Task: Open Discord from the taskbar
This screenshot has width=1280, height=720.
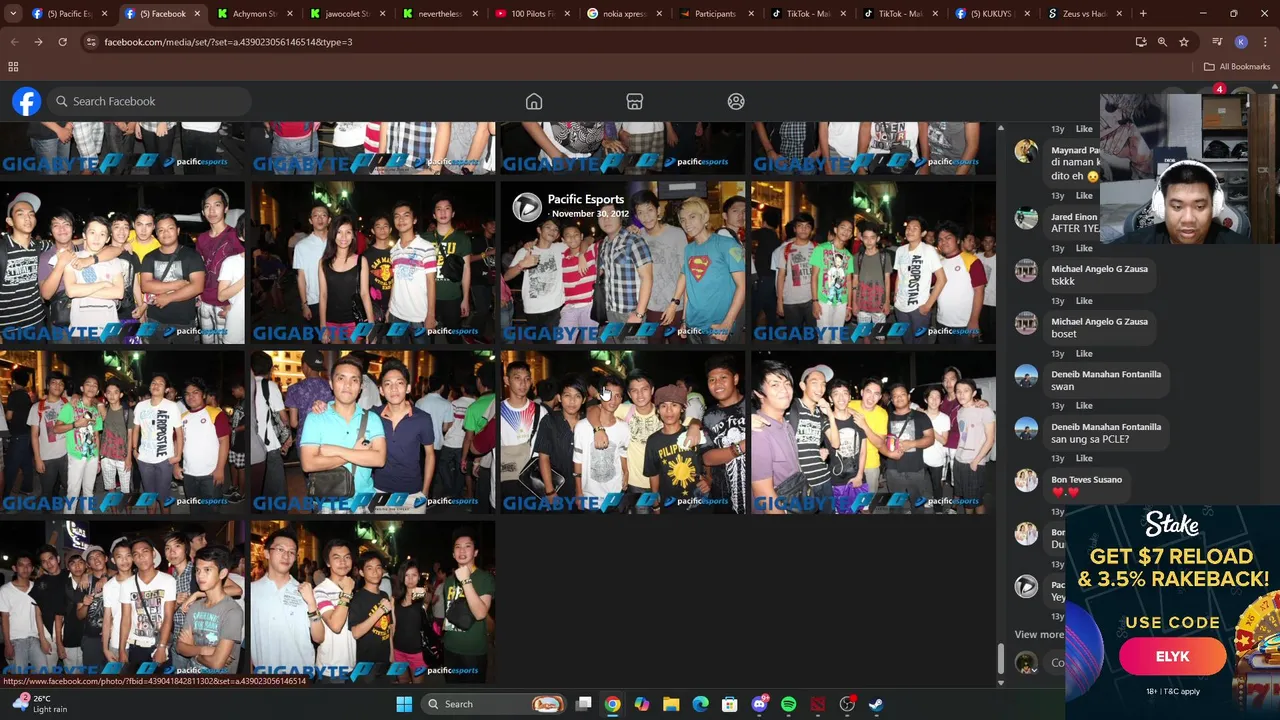Action: coord(759,704)
